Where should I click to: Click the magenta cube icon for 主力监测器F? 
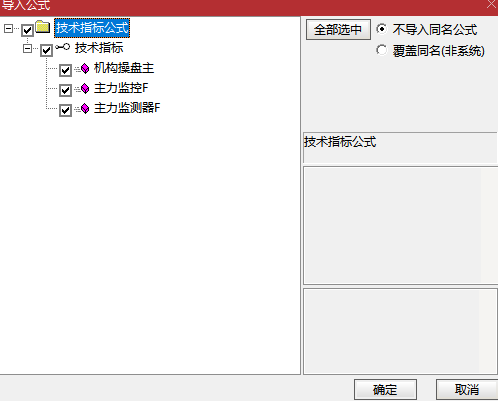coord(85,108)
